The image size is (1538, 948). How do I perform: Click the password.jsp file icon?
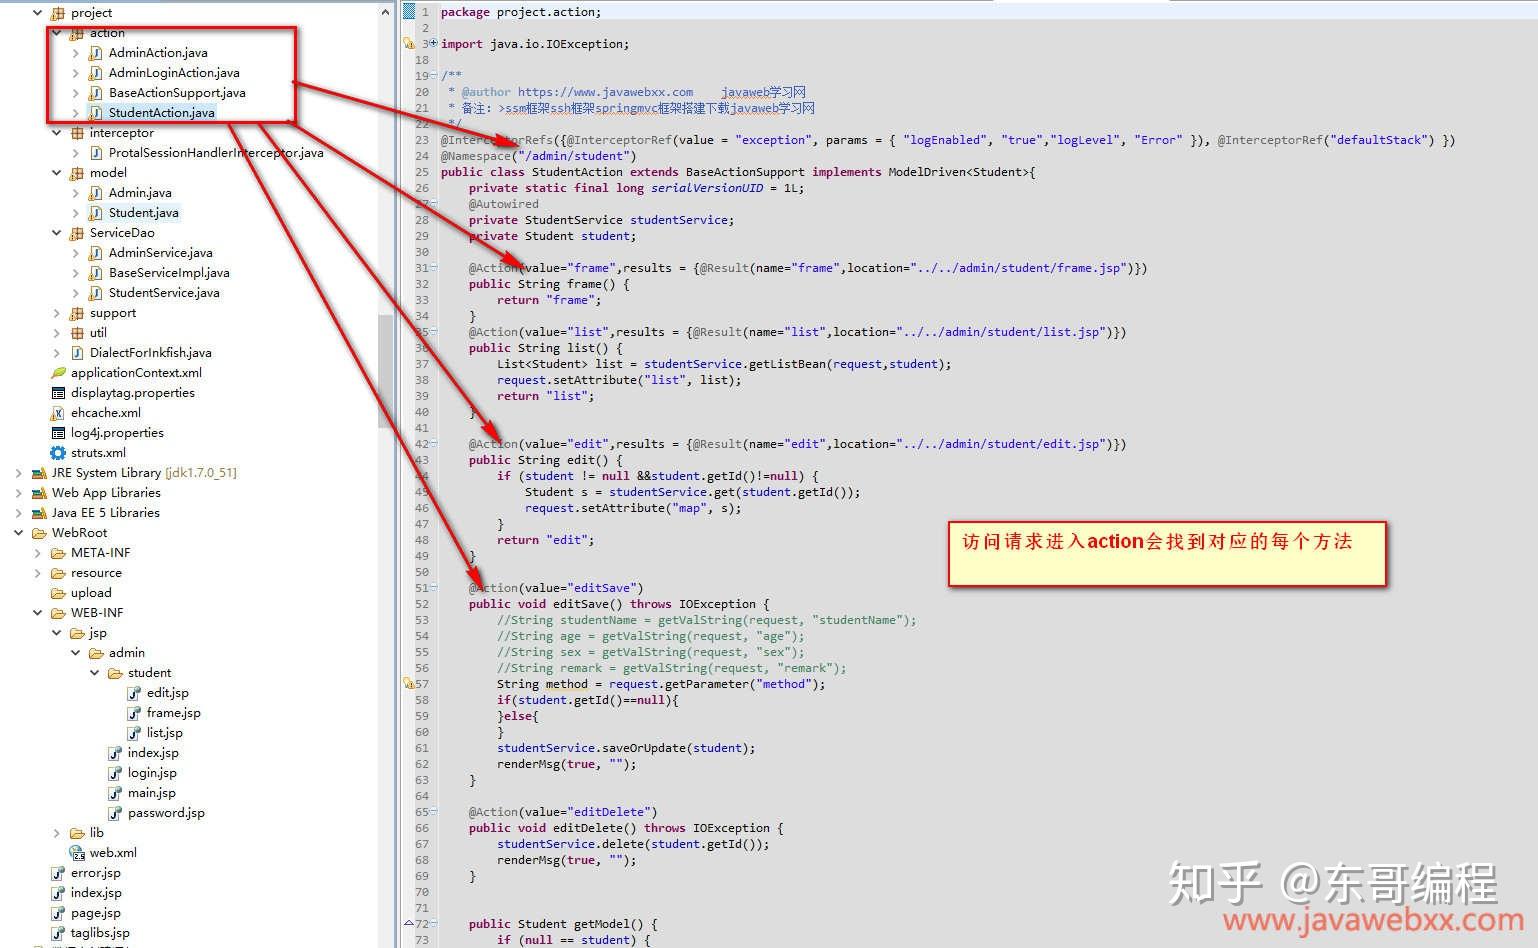115,813
